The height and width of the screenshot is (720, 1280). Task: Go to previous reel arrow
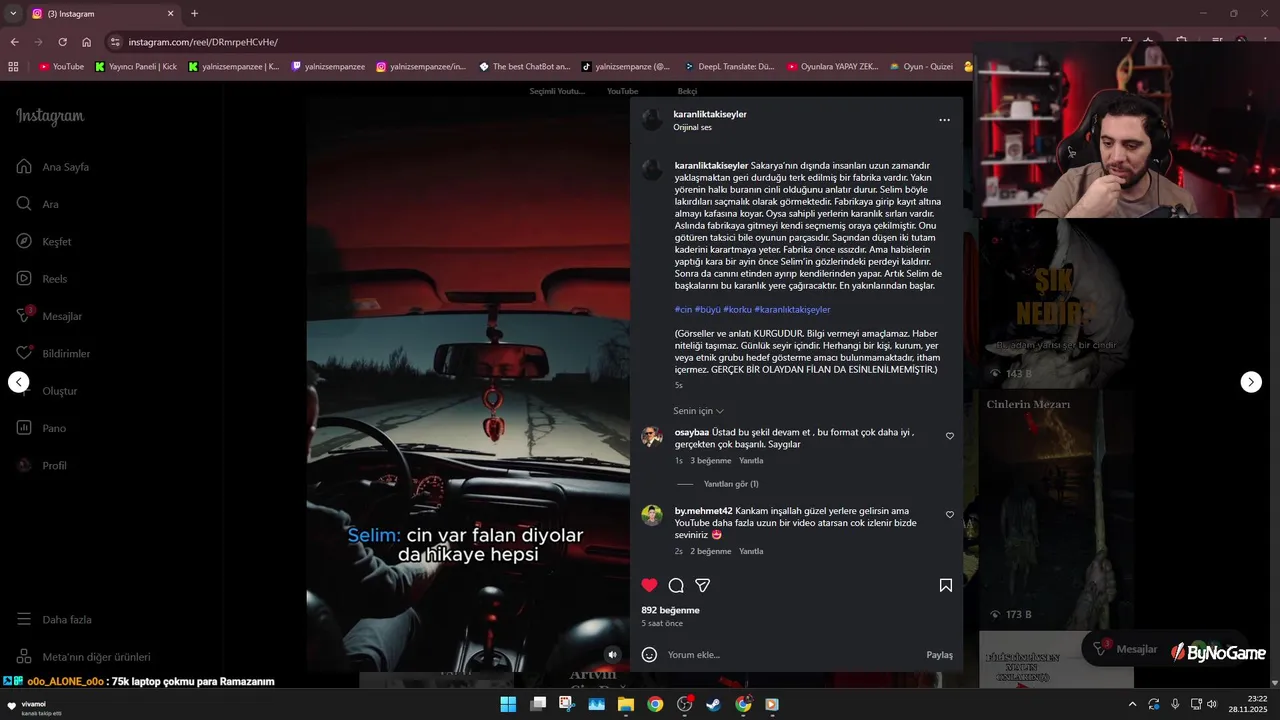click(19, 382)
